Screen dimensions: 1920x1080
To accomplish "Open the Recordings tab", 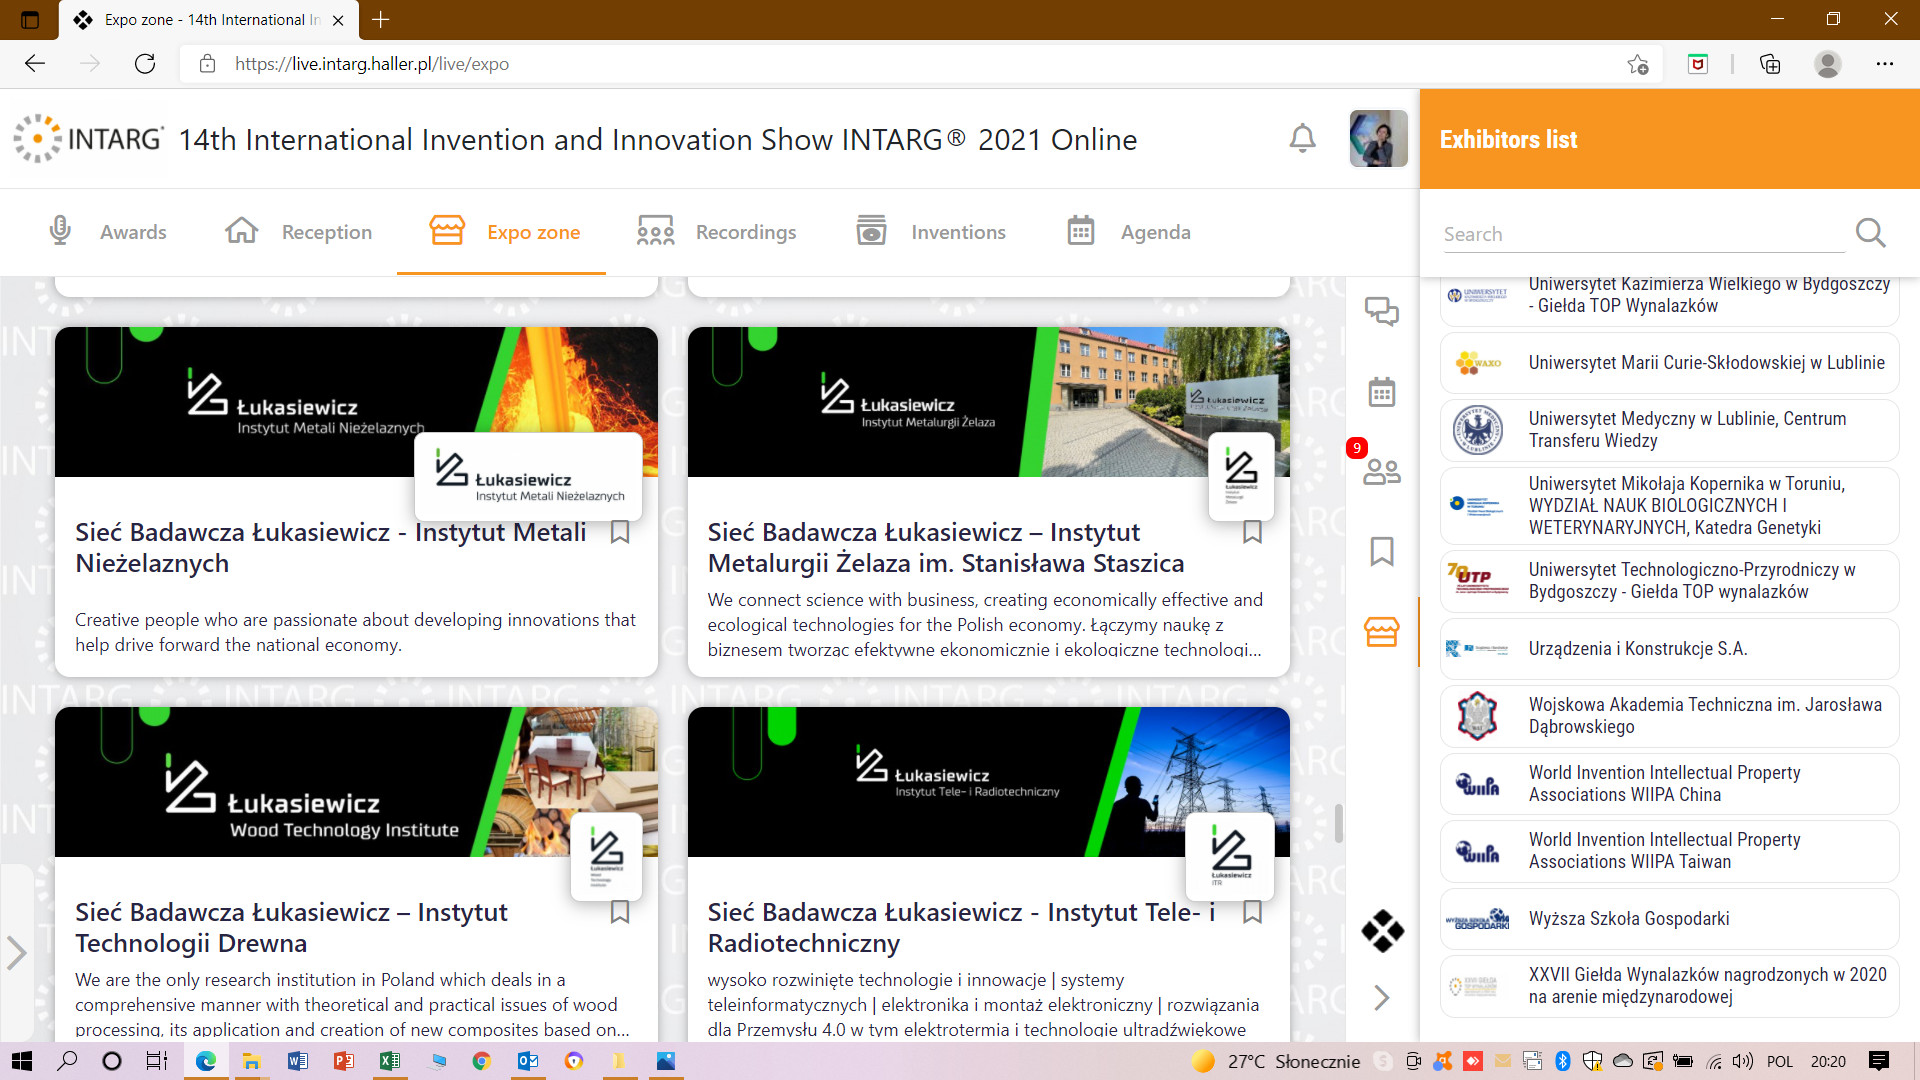I will pyautogui.click(x=716, y=232).
